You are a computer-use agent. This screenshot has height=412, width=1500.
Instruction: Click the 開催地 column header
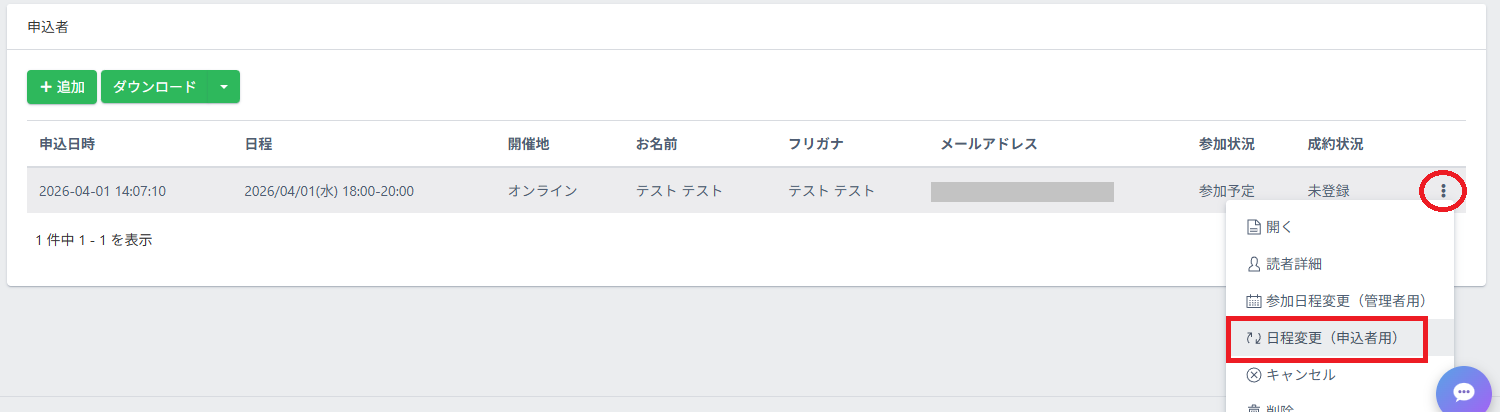[529, 144]
